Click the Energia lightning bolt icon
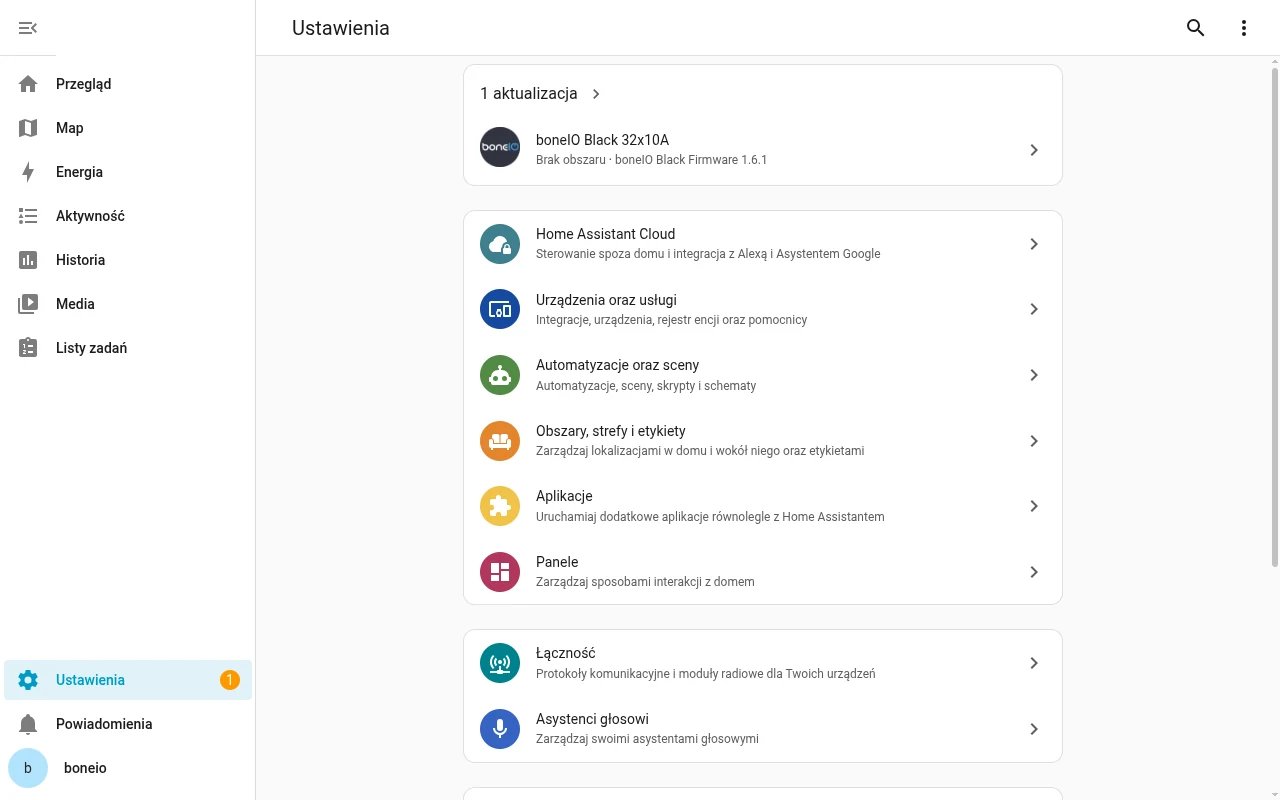The height and width of the screenshot is (800, 1280). point(28,172)
